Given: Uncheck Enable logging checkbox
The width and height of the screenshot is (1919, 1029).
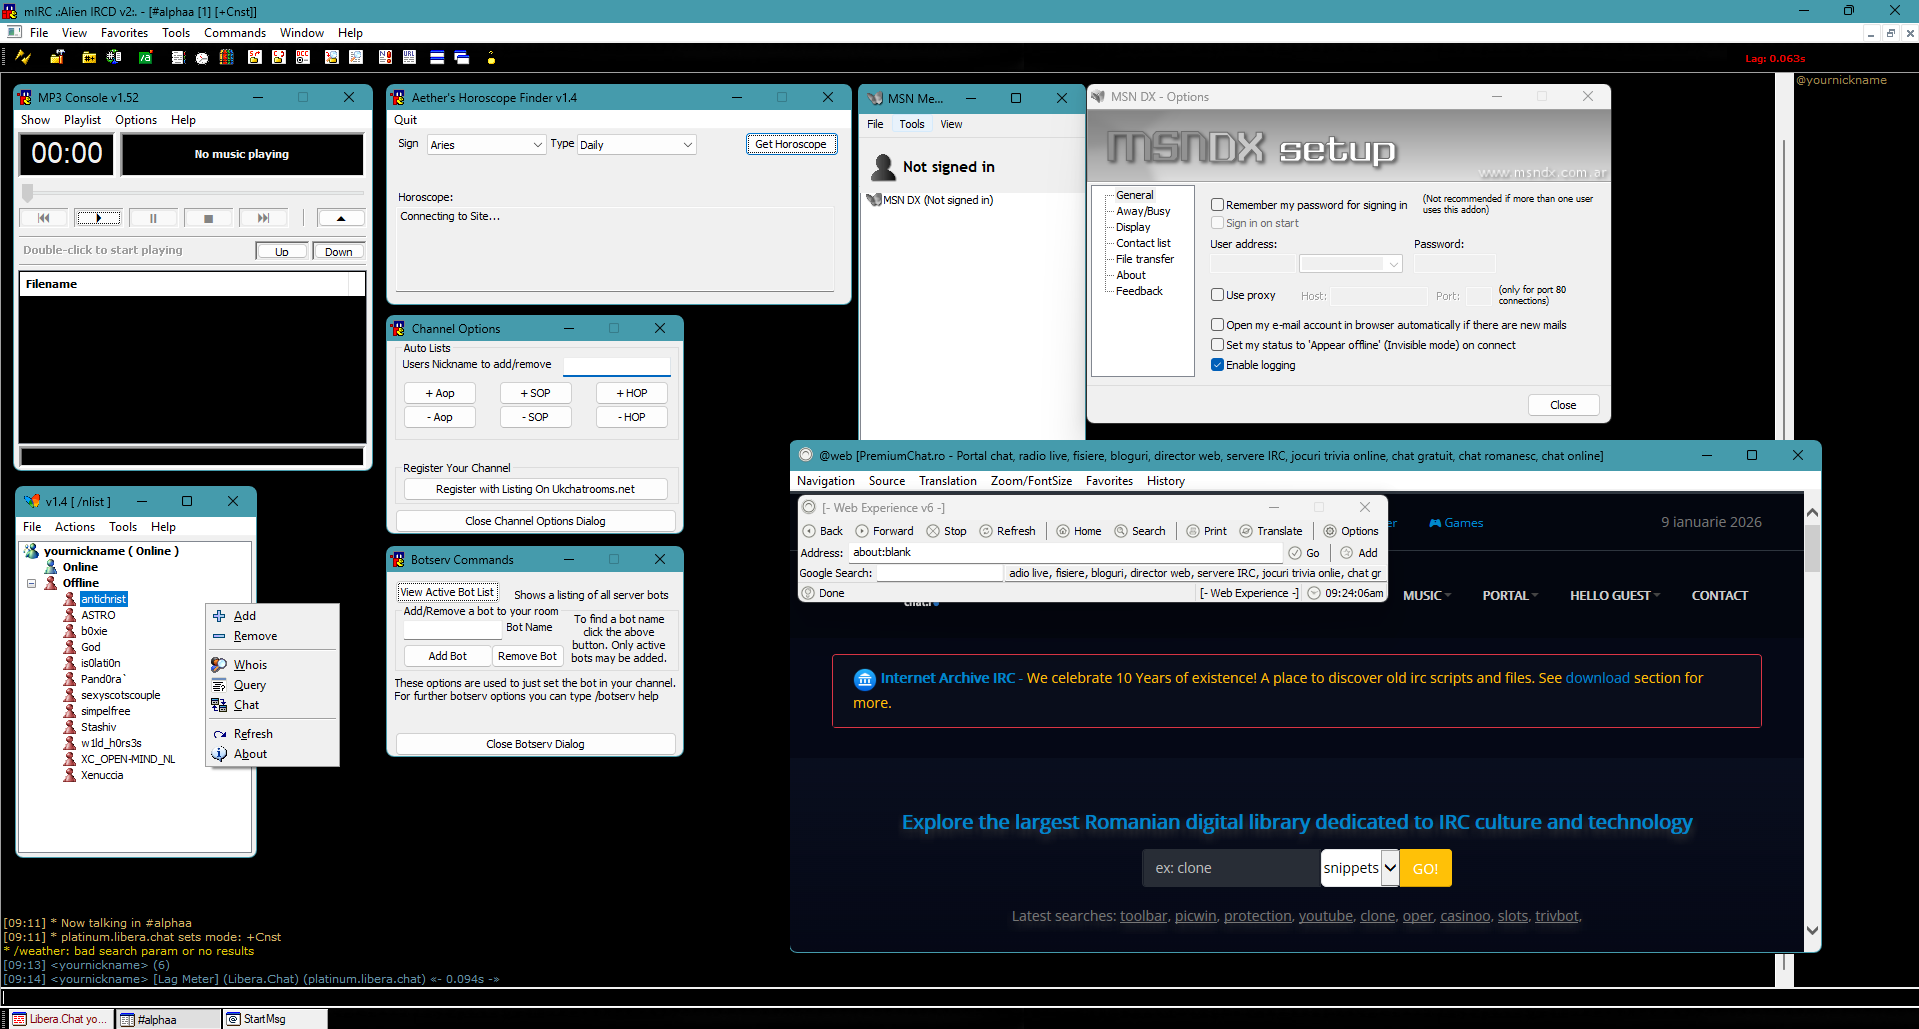Looking at the screenshot, I should tap(1217, 365).
